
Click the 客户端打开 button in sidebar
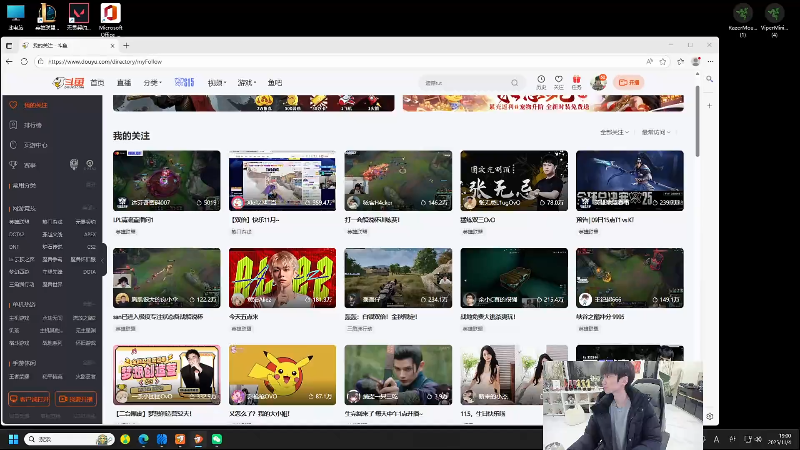tap(29, 399)
